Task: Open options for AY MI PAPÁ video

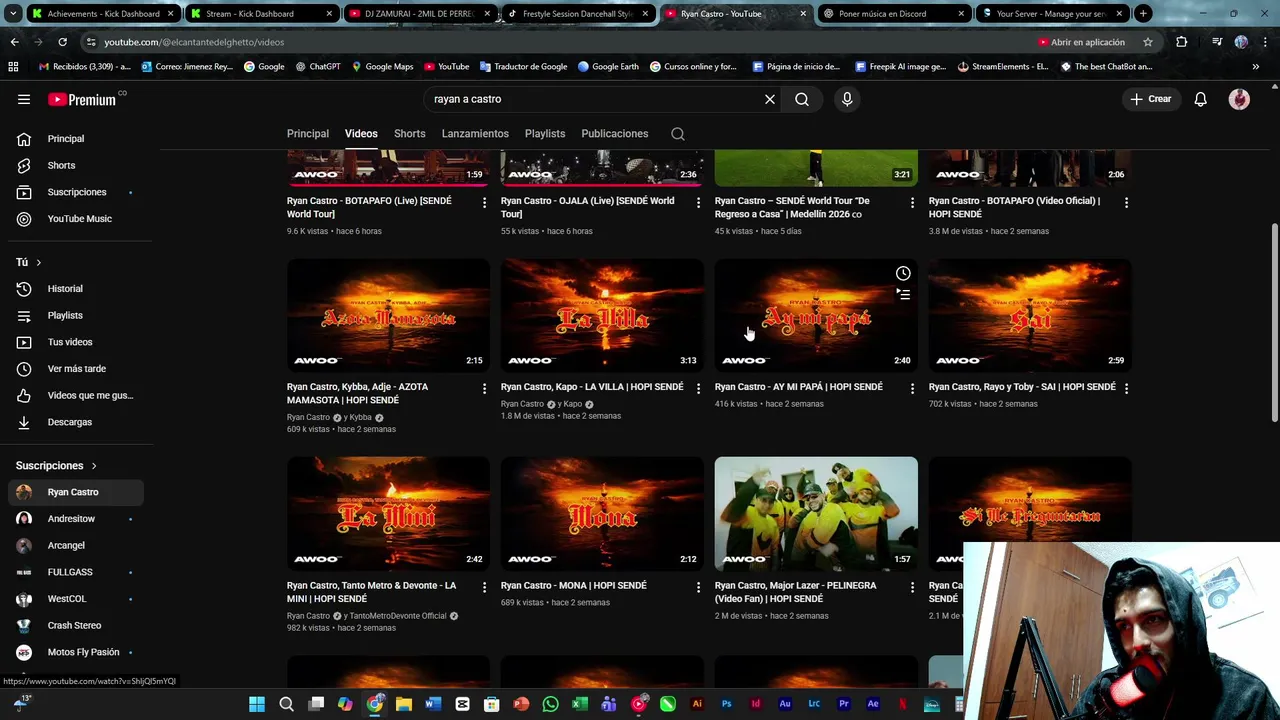Action: [912, 388]
